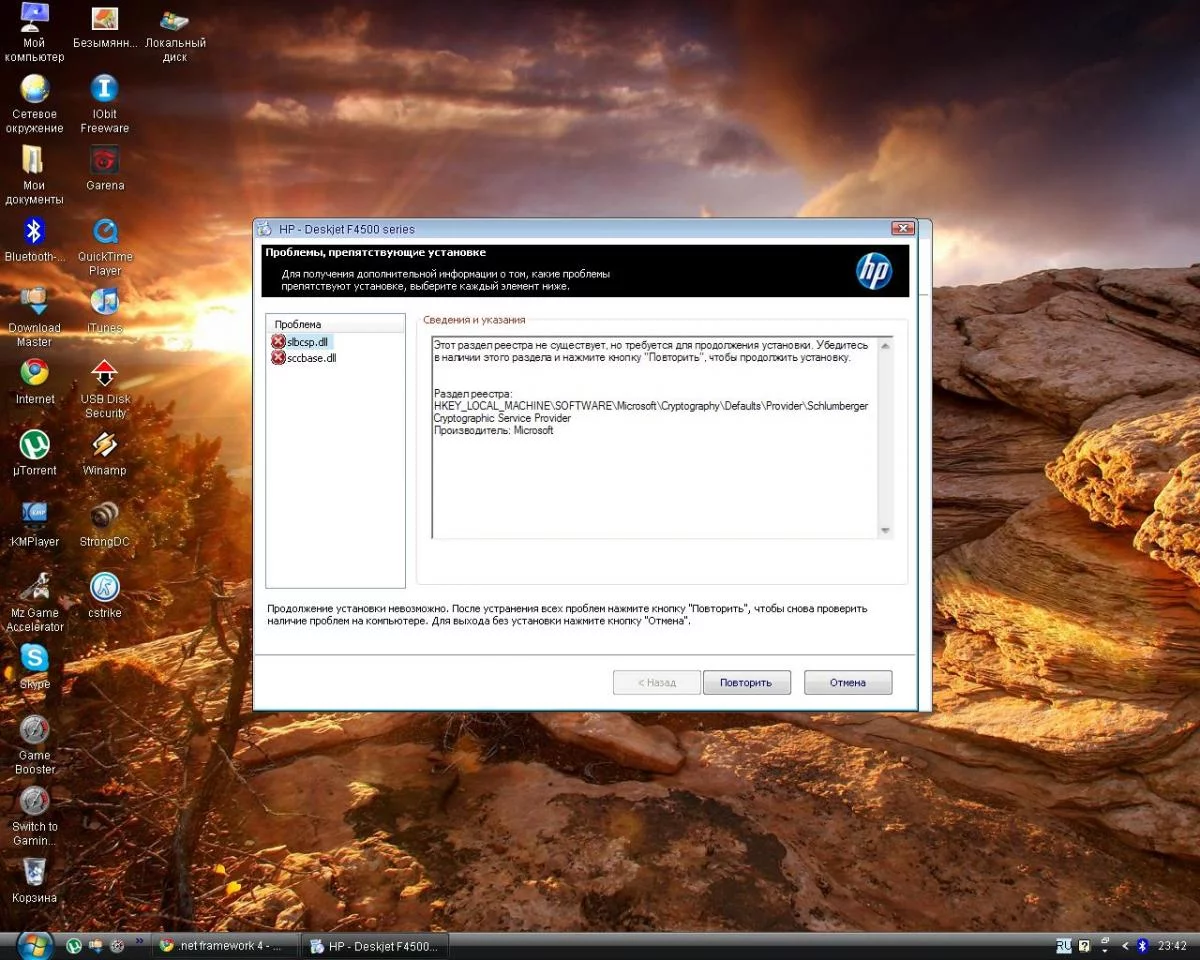
Task: Open the µTorrent desktop icon
Action: (x=34, y=452)
